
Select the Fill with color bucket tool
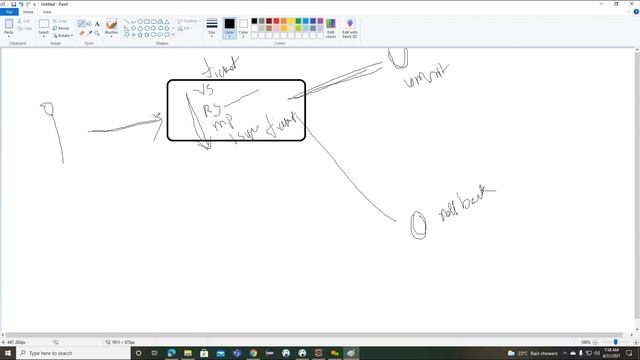(89, 24)
